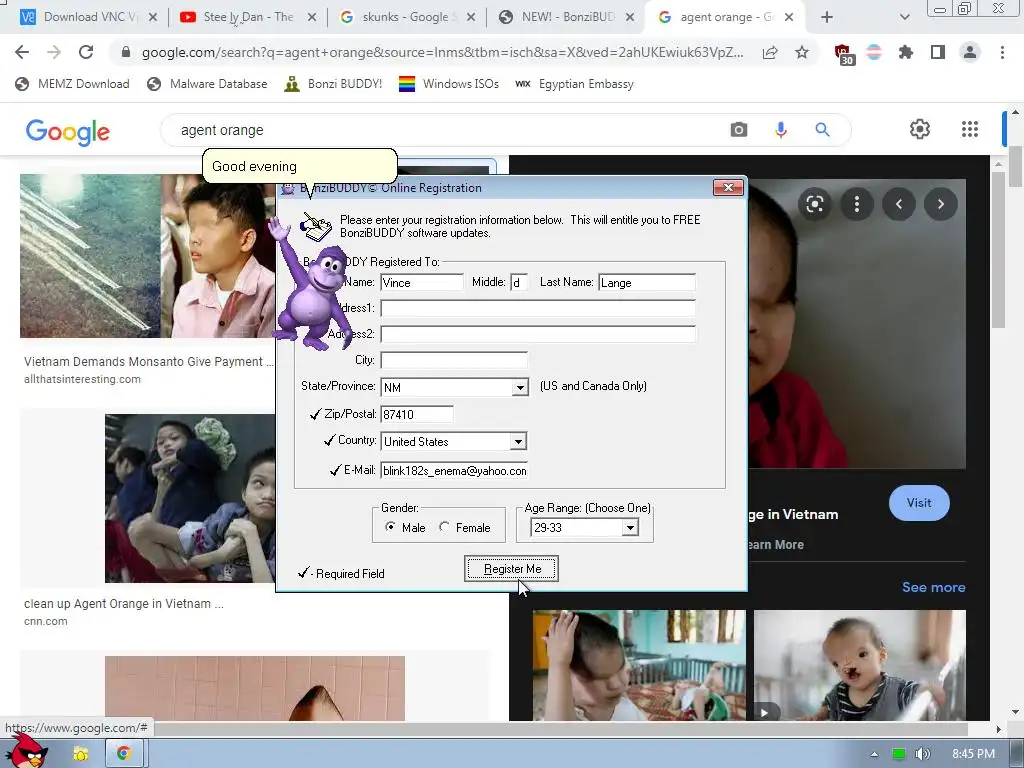Click the Google Lens icon on the preview image
This screenshot has width=1024, height=768.
click(814, 204)
